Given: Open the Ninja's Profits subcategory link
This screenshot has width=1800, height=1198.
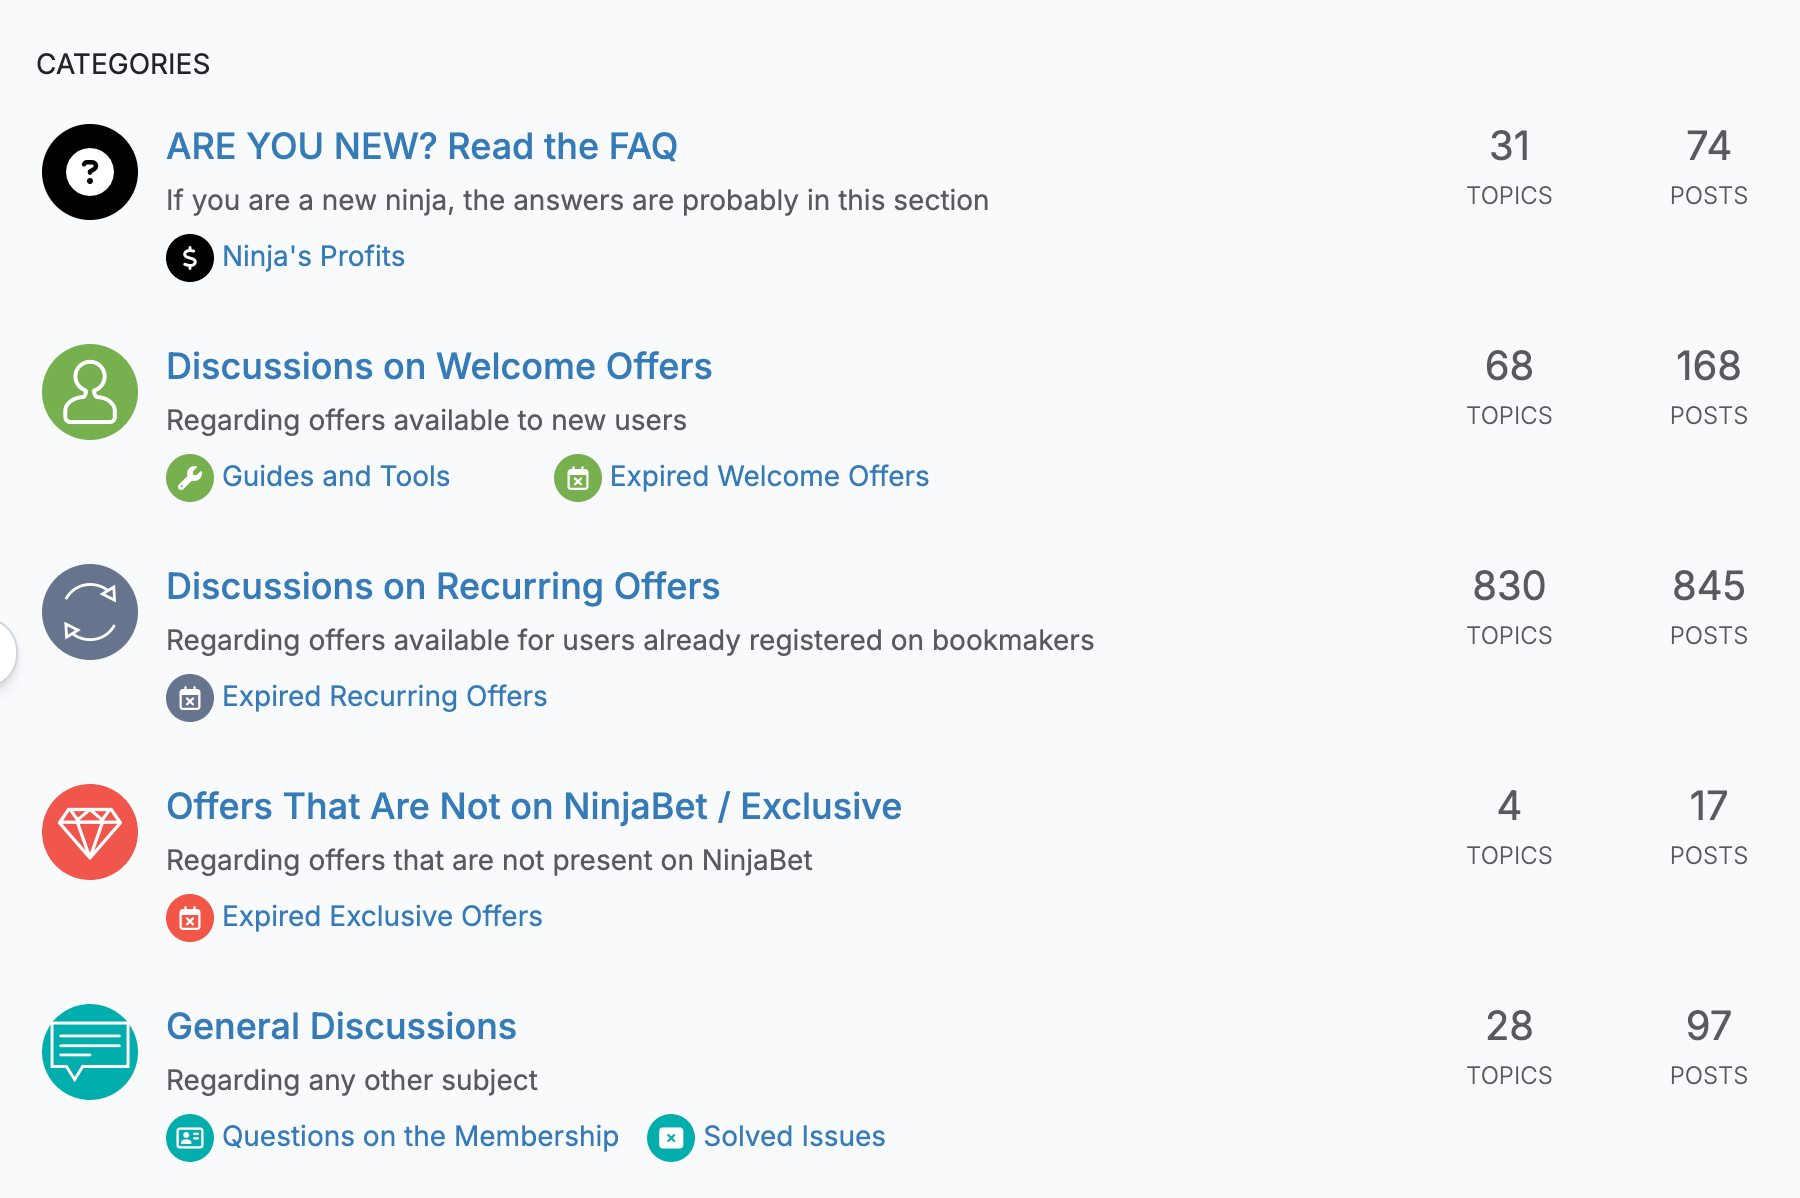Looking at the screenshot, I should pyautogui.click(x=313, y=257).
